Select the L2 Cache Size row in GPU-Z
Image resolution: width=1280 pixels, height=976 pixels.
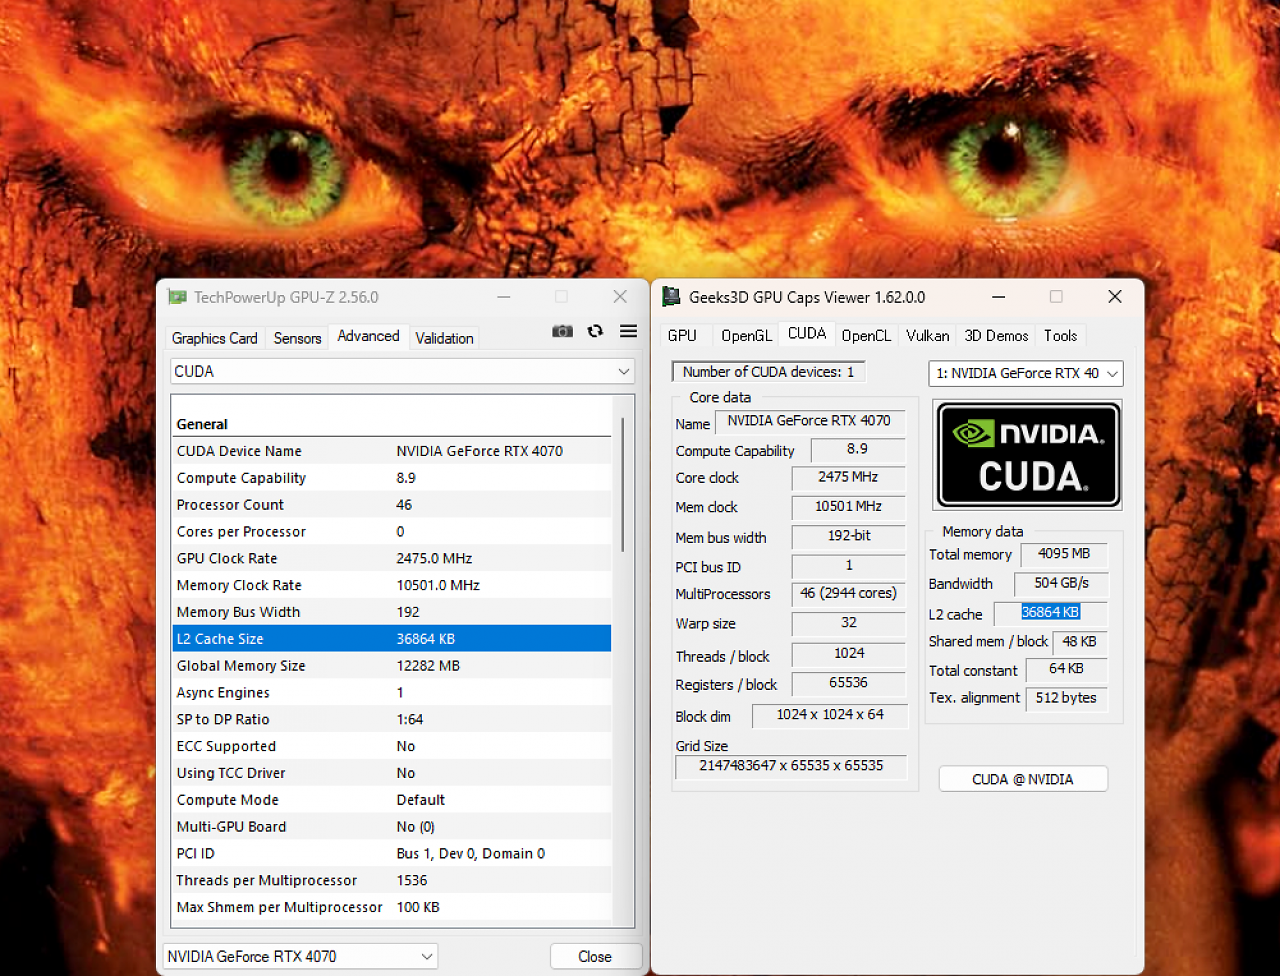(392, 638)
